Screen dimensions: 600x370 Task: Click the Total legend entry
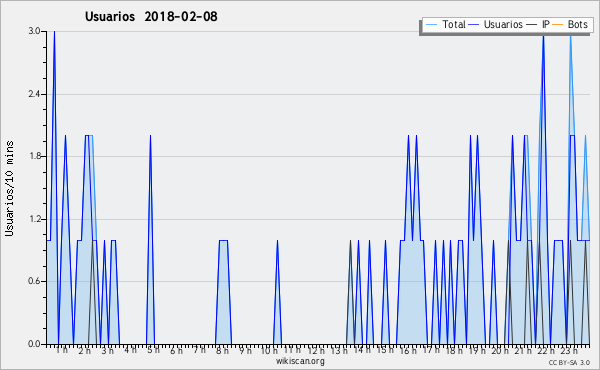[446, 24]
